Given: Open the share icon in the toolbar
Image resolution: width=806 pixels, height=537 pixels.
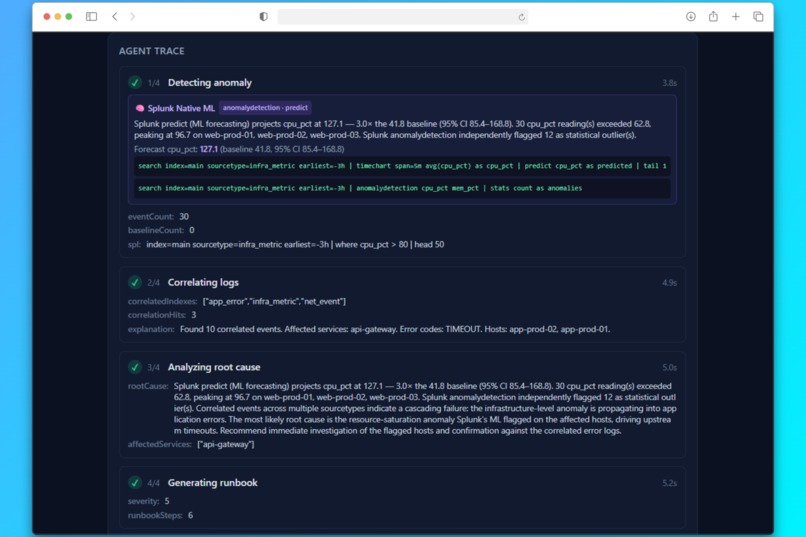Looking at the screenshot, I should [x=713, y=16].
